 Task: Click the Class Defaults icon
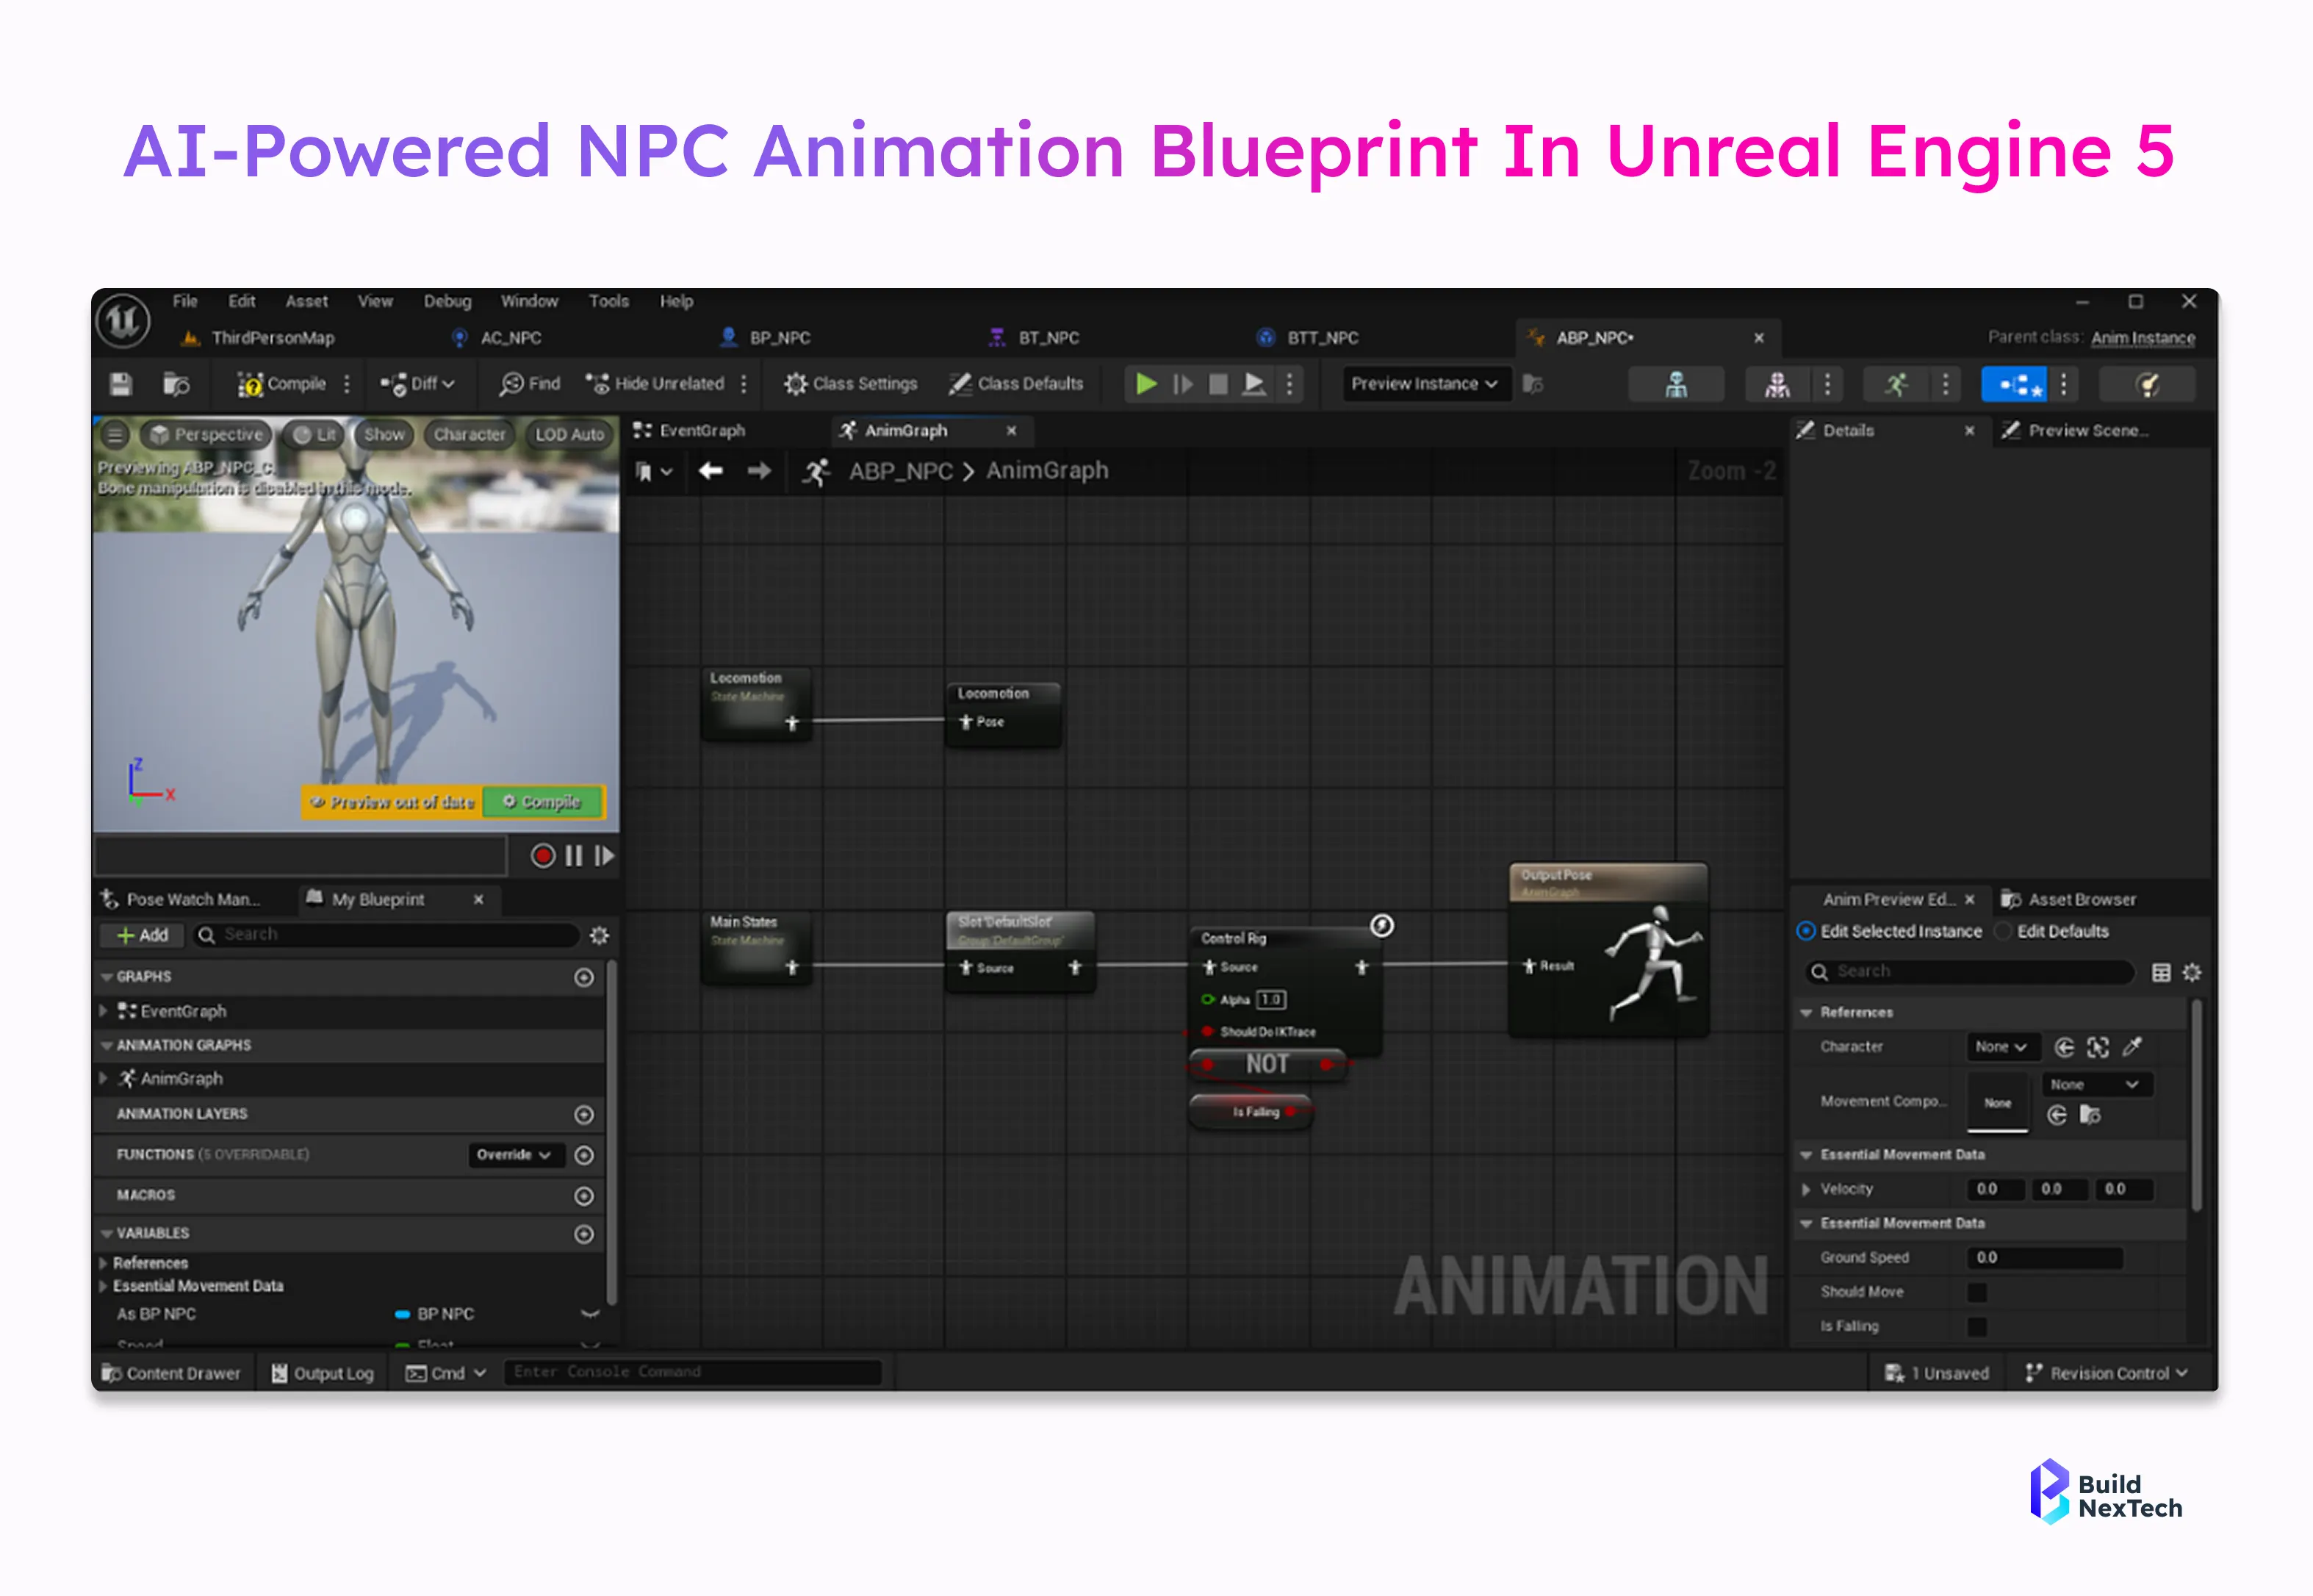tap(1017, 383)
